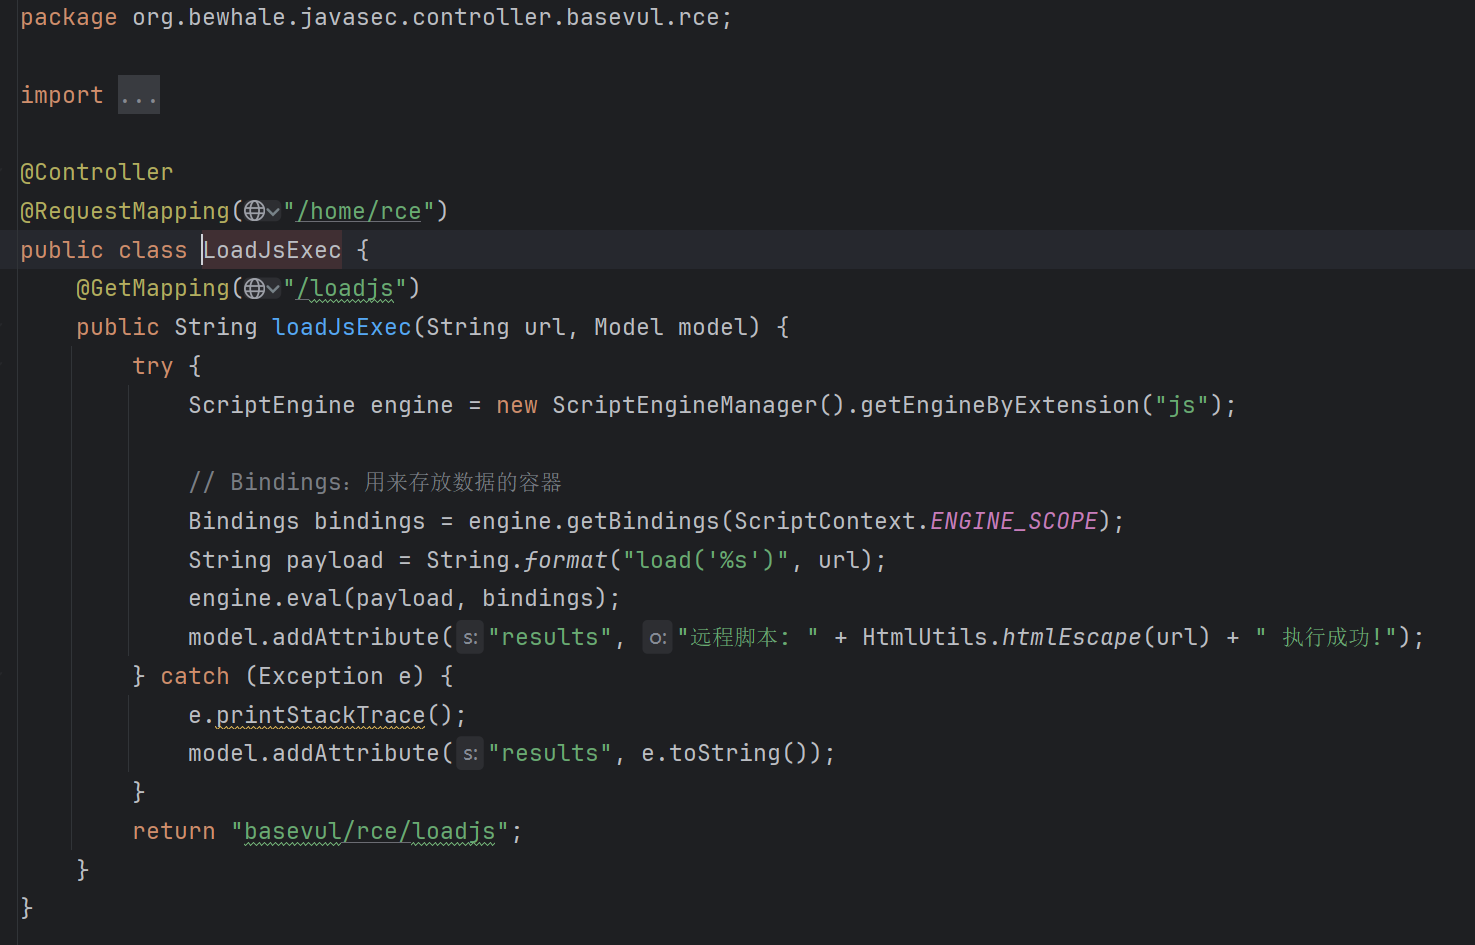Click the "payload" variable declaration
The height and width of the screenshot is (945, 1475).
pos(335,560)
